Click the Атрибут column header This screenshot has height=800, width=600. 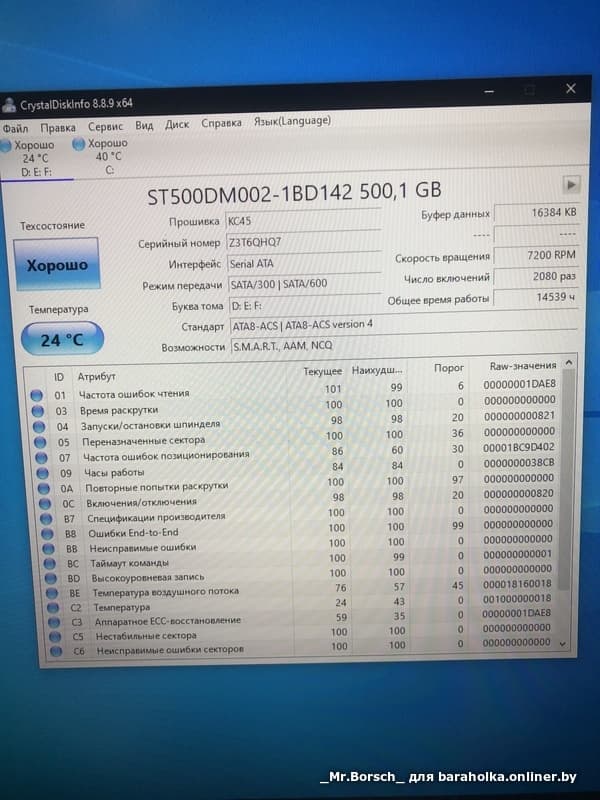click(x=96, y=377)
